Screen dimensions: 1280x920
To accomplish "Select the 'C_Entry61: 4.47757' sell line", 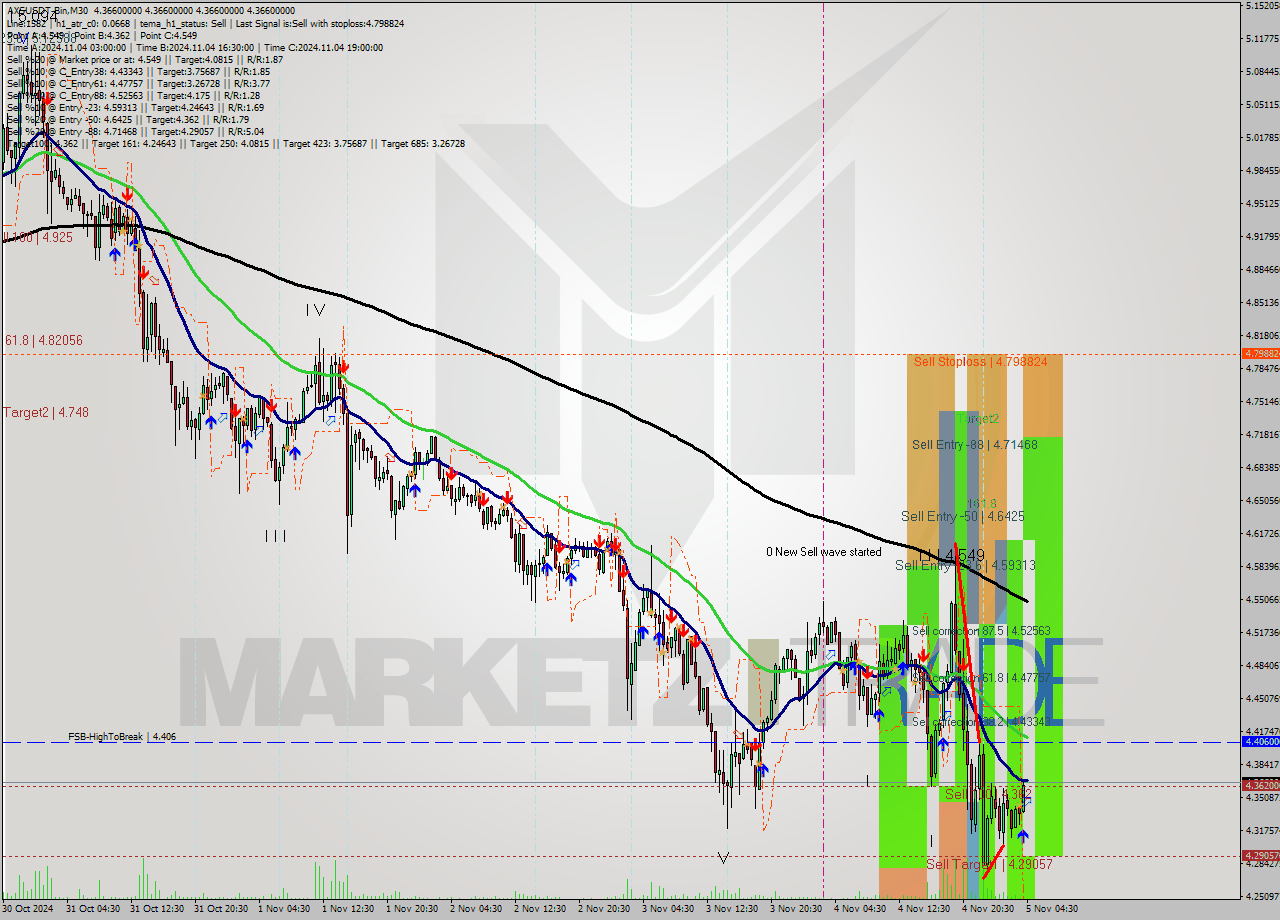I will tap(138, 83).
